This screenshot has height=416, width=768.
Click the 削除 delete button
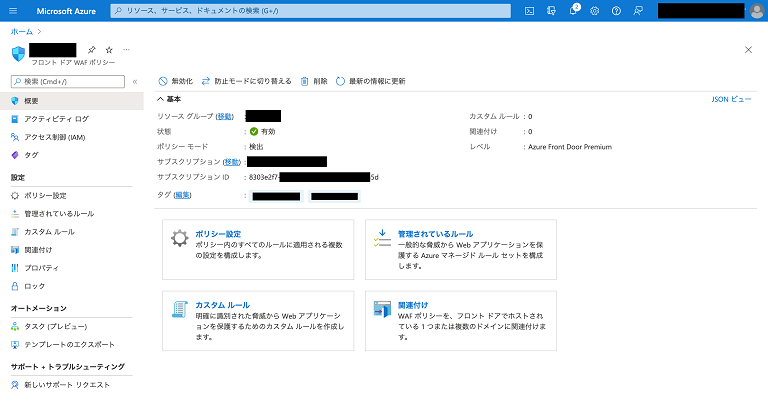[314, 81]
